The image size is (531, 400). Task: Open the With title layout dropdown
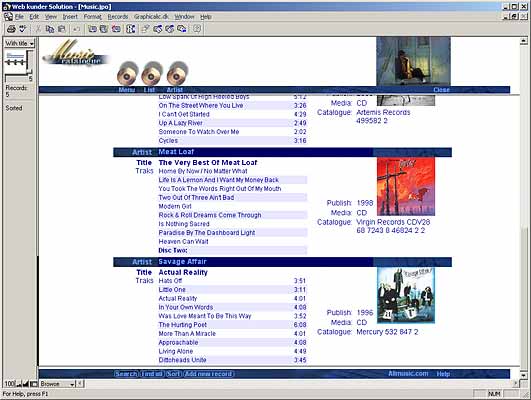(19, 43)
